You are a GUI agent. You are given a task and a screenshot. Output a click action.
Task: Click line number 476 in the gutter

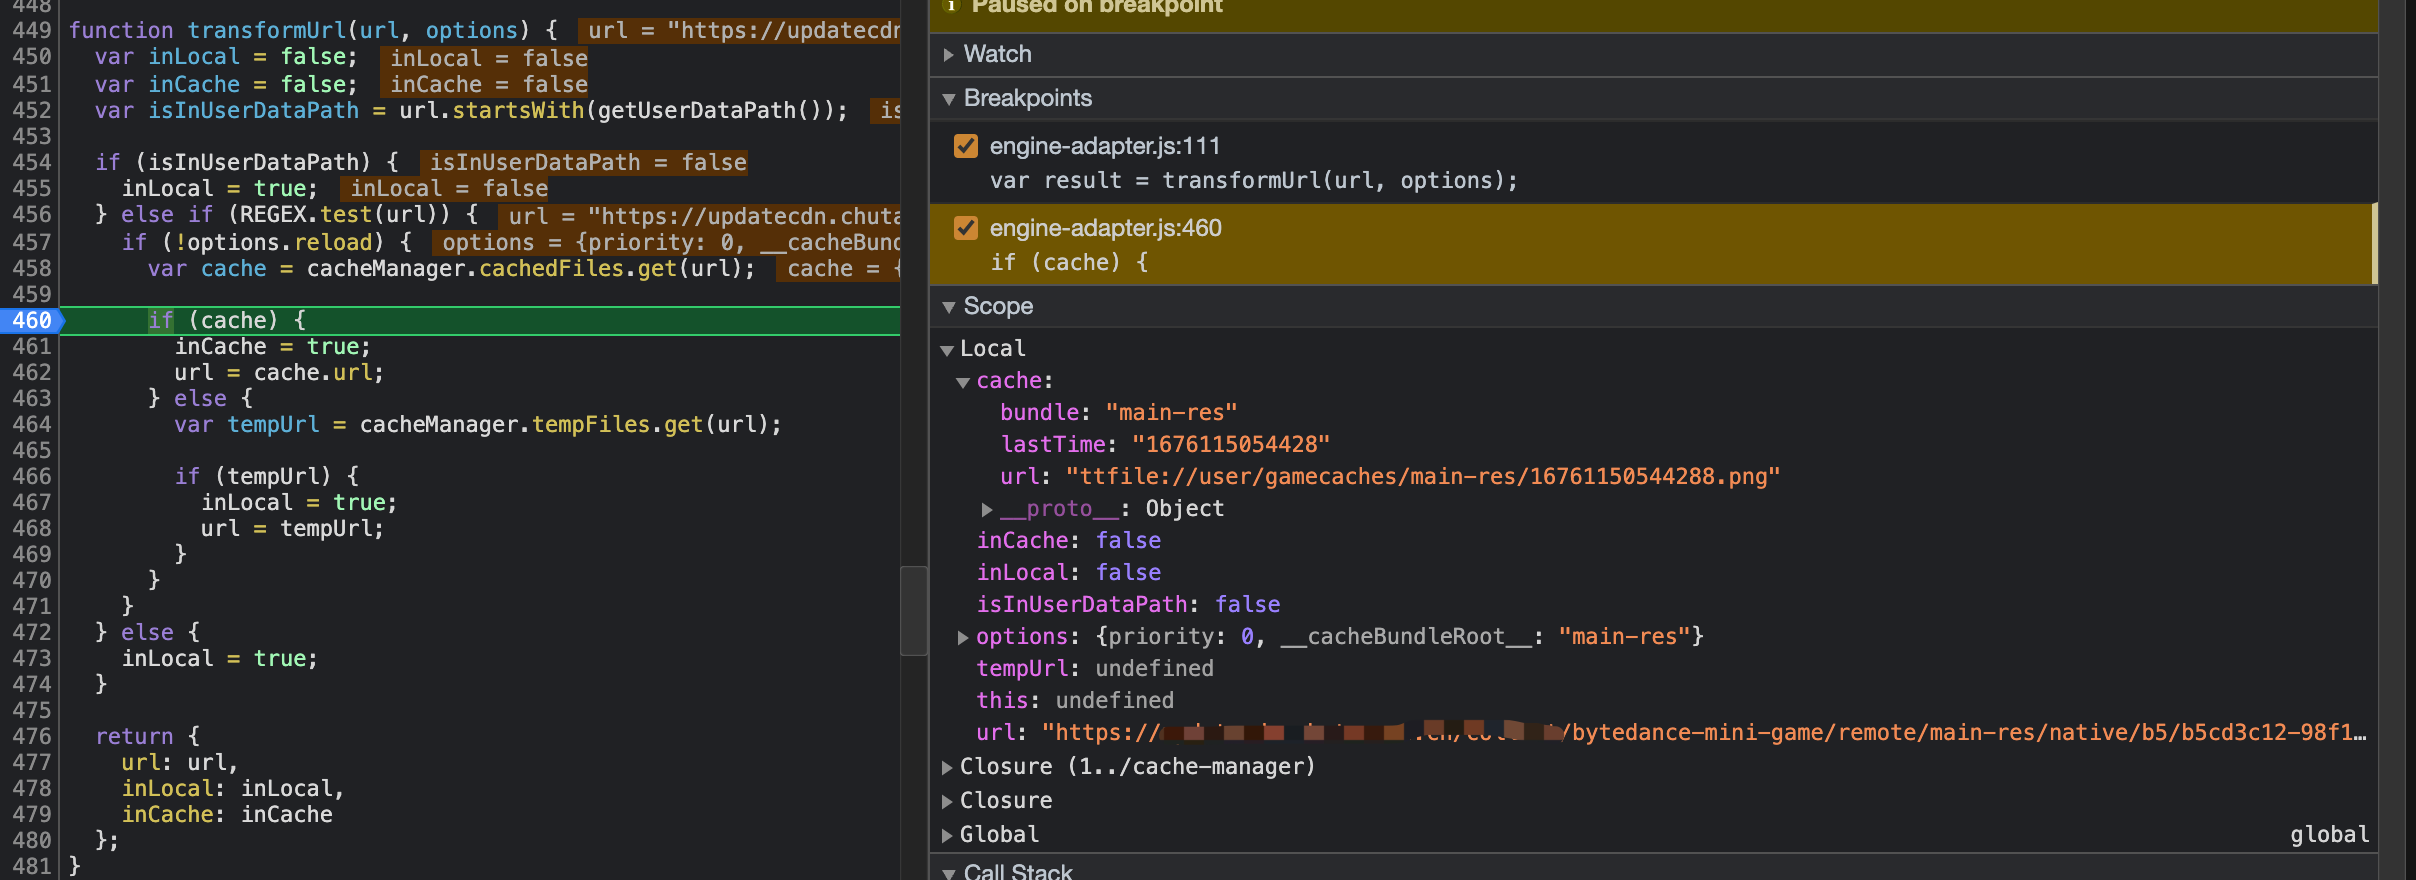coord(32,736)
